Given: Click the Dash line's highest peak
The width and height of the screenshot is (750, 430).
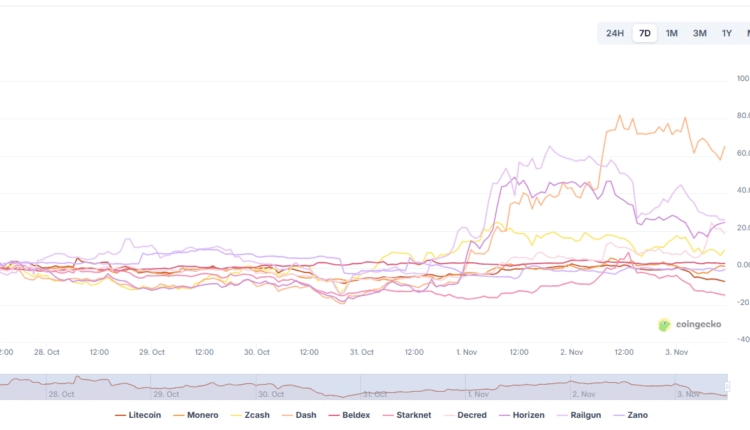Looking at the screenshot, I should click(620, 116).
